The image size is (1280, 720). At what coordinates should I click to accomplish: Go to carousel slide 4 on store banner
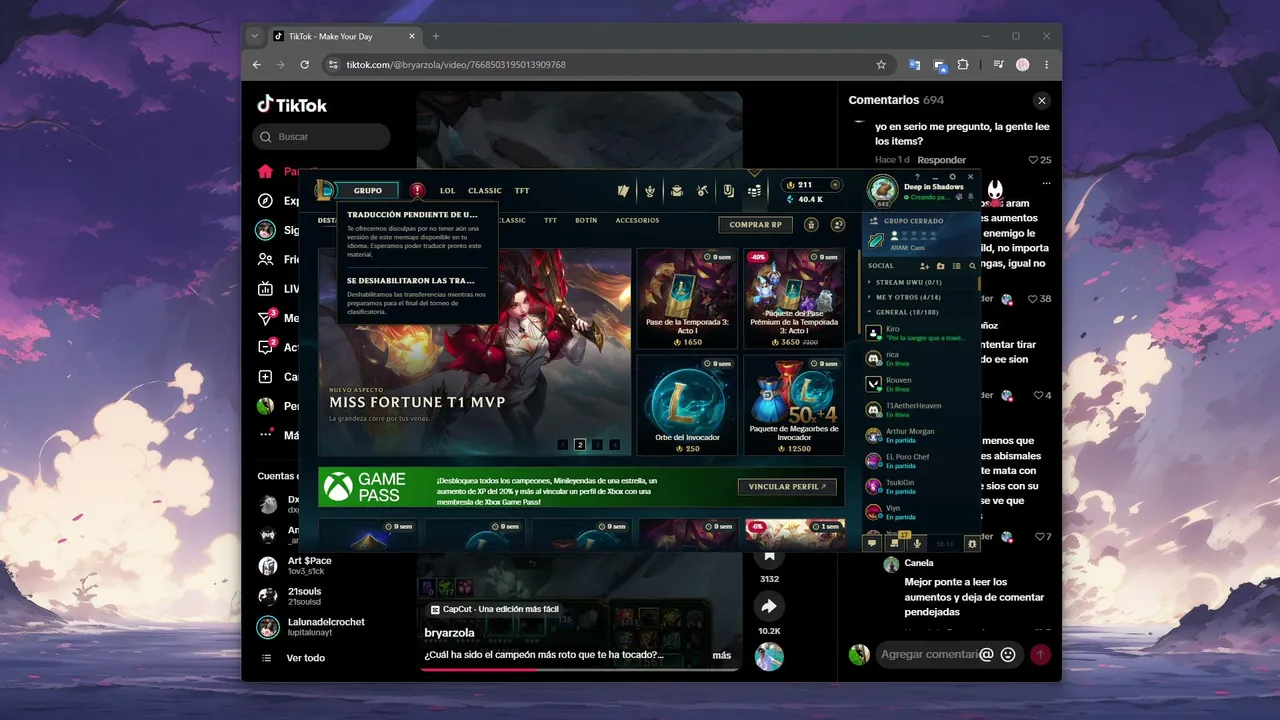[x=614, y=445]
